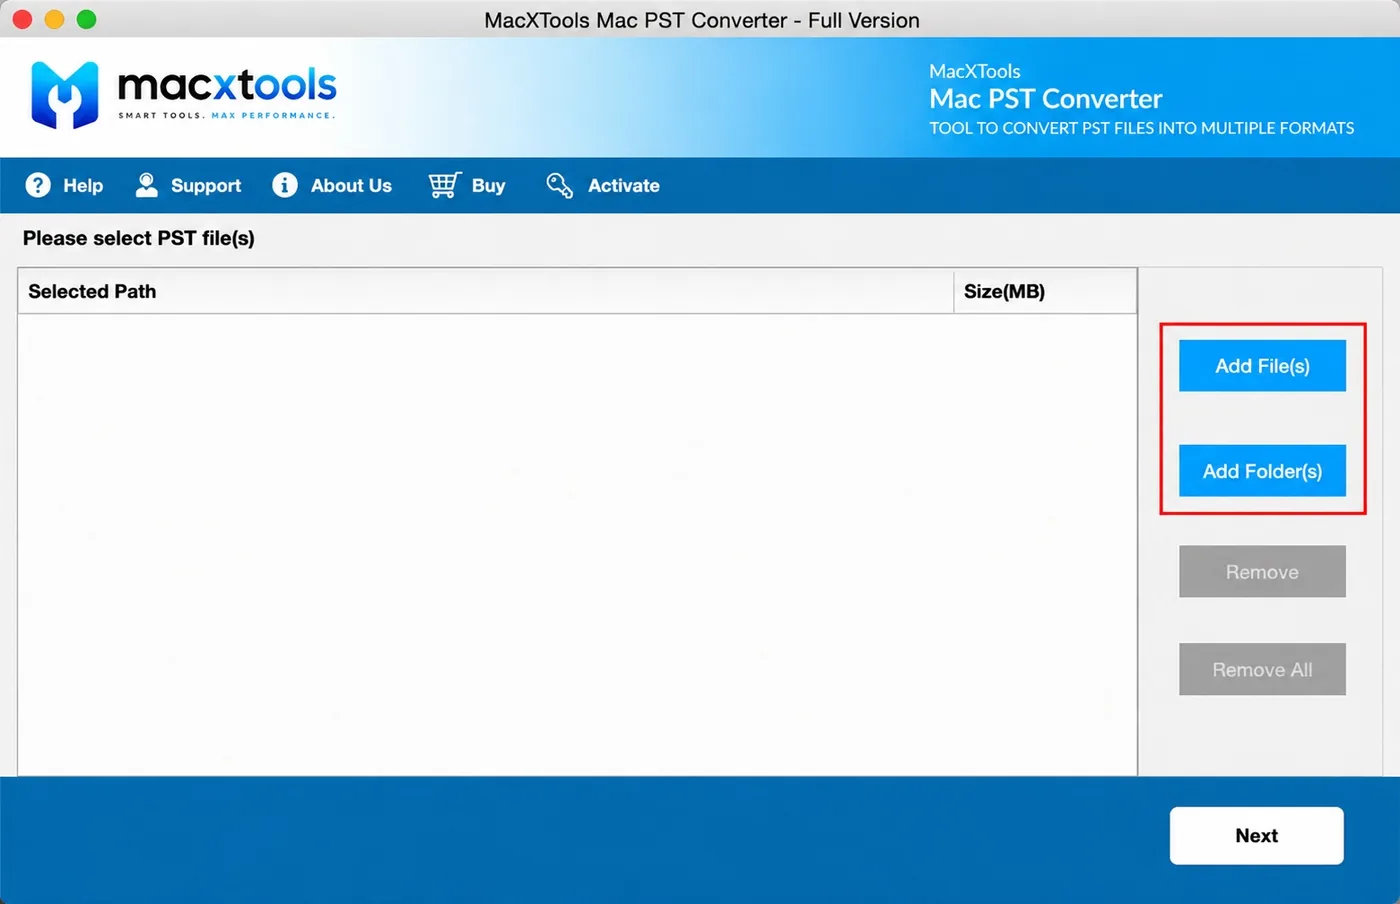Click the "Please select PST file(s)" text
The height and width of the screenshot is (904, 1400).
click(x=139, y=238)
